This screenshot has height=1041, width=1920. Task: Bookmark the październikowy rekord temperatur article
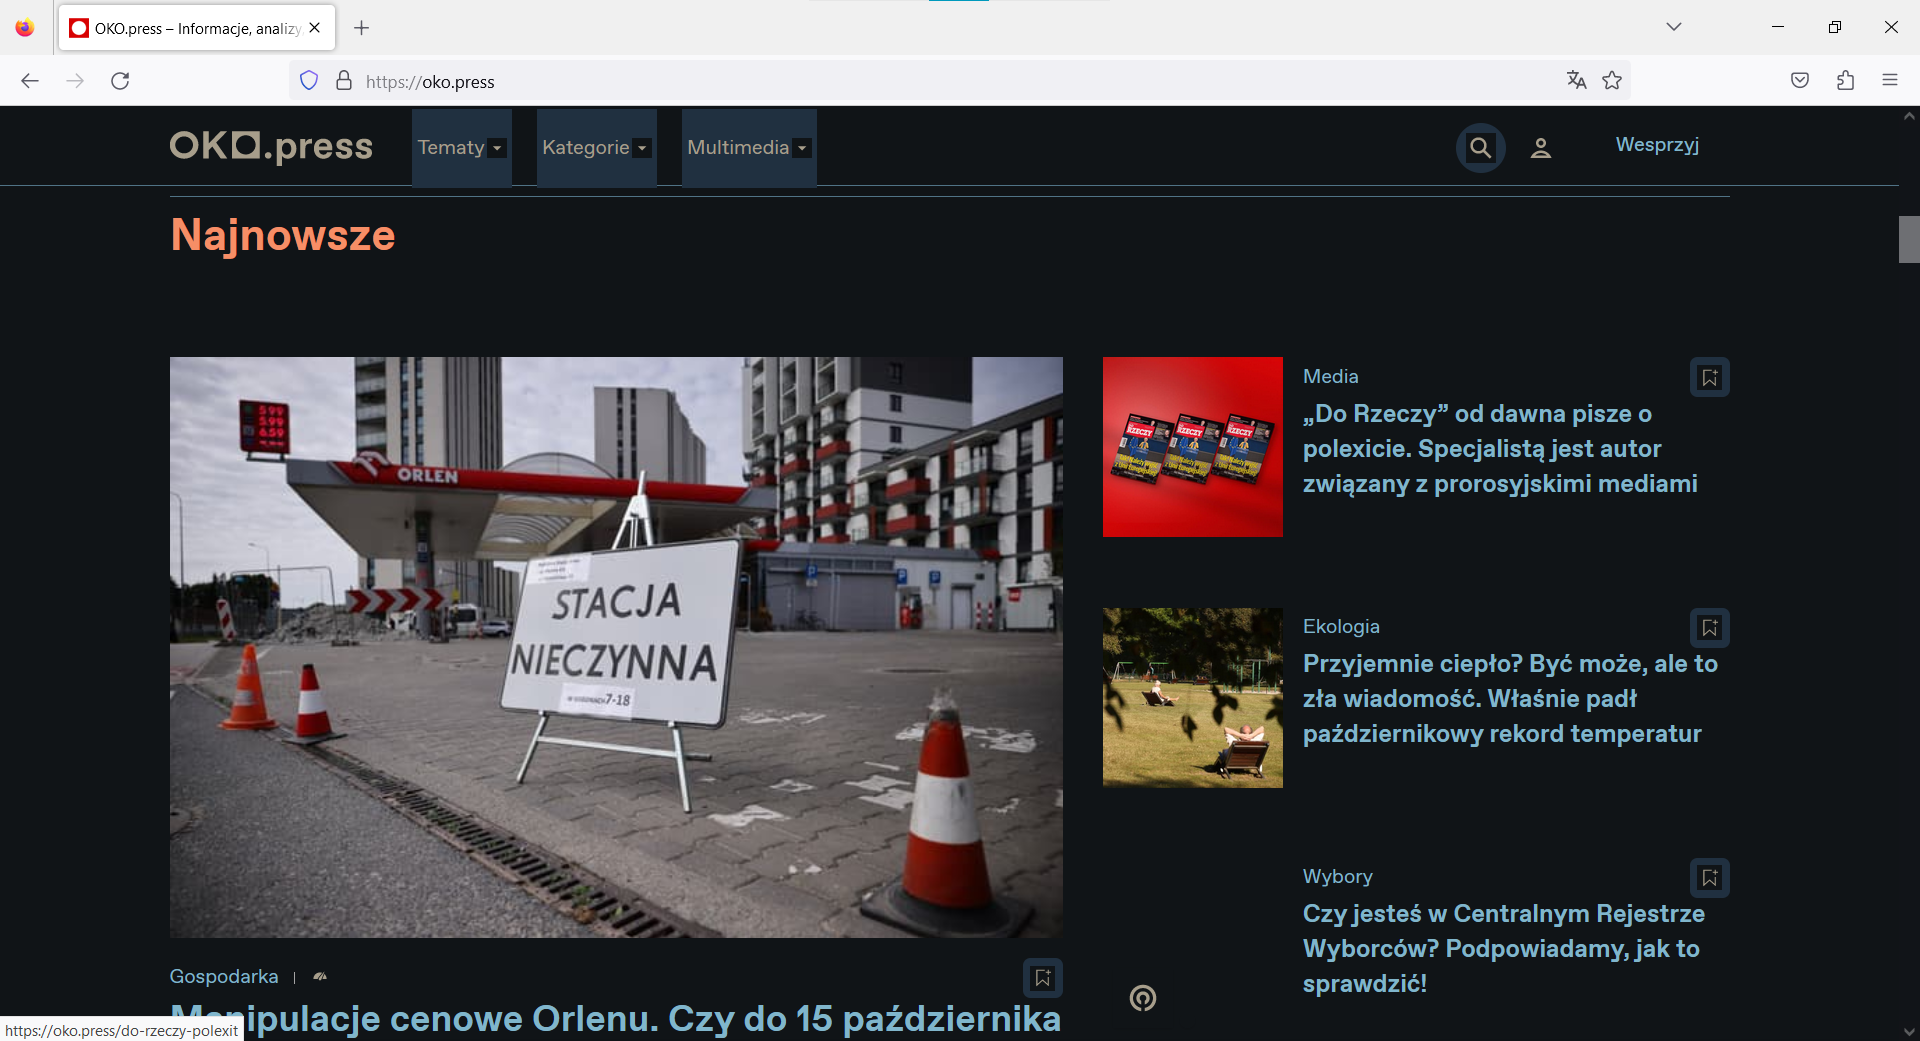1710,627
